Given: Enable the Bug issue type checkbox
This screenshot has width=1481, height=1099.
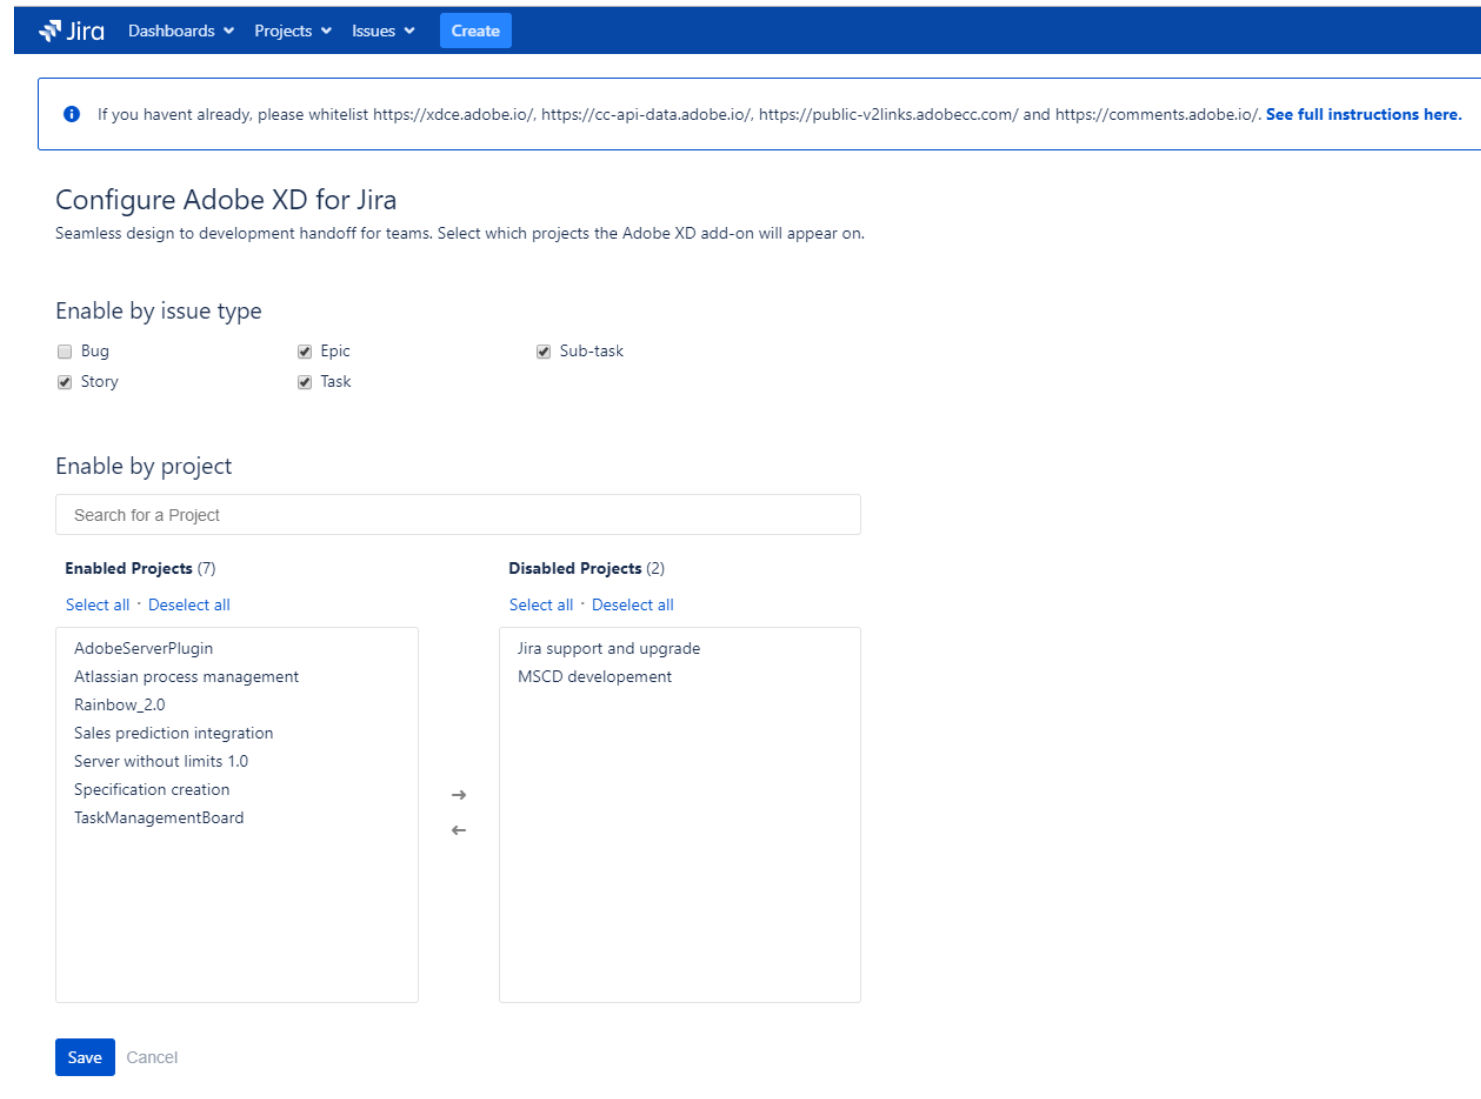Looking at the screenshot, I should (64, 351).
